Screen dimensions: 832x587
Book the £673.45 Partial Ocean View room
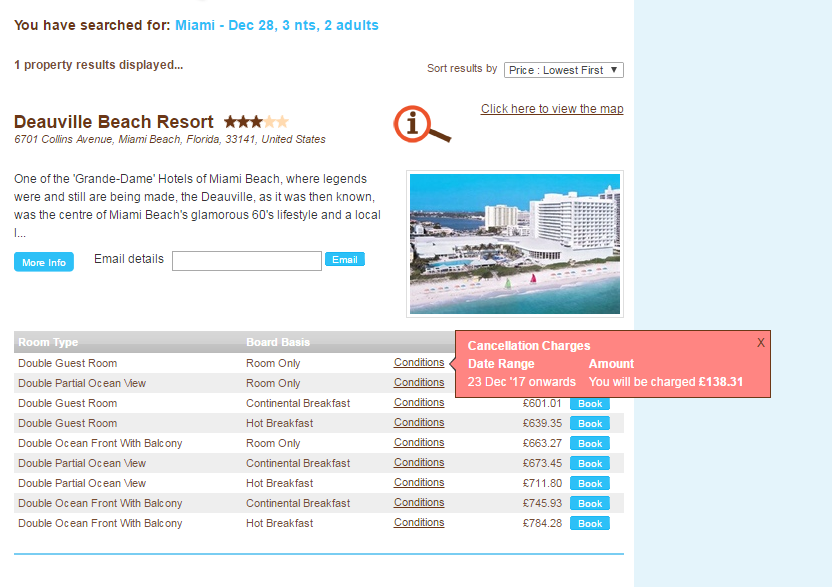tap(590, 463)
